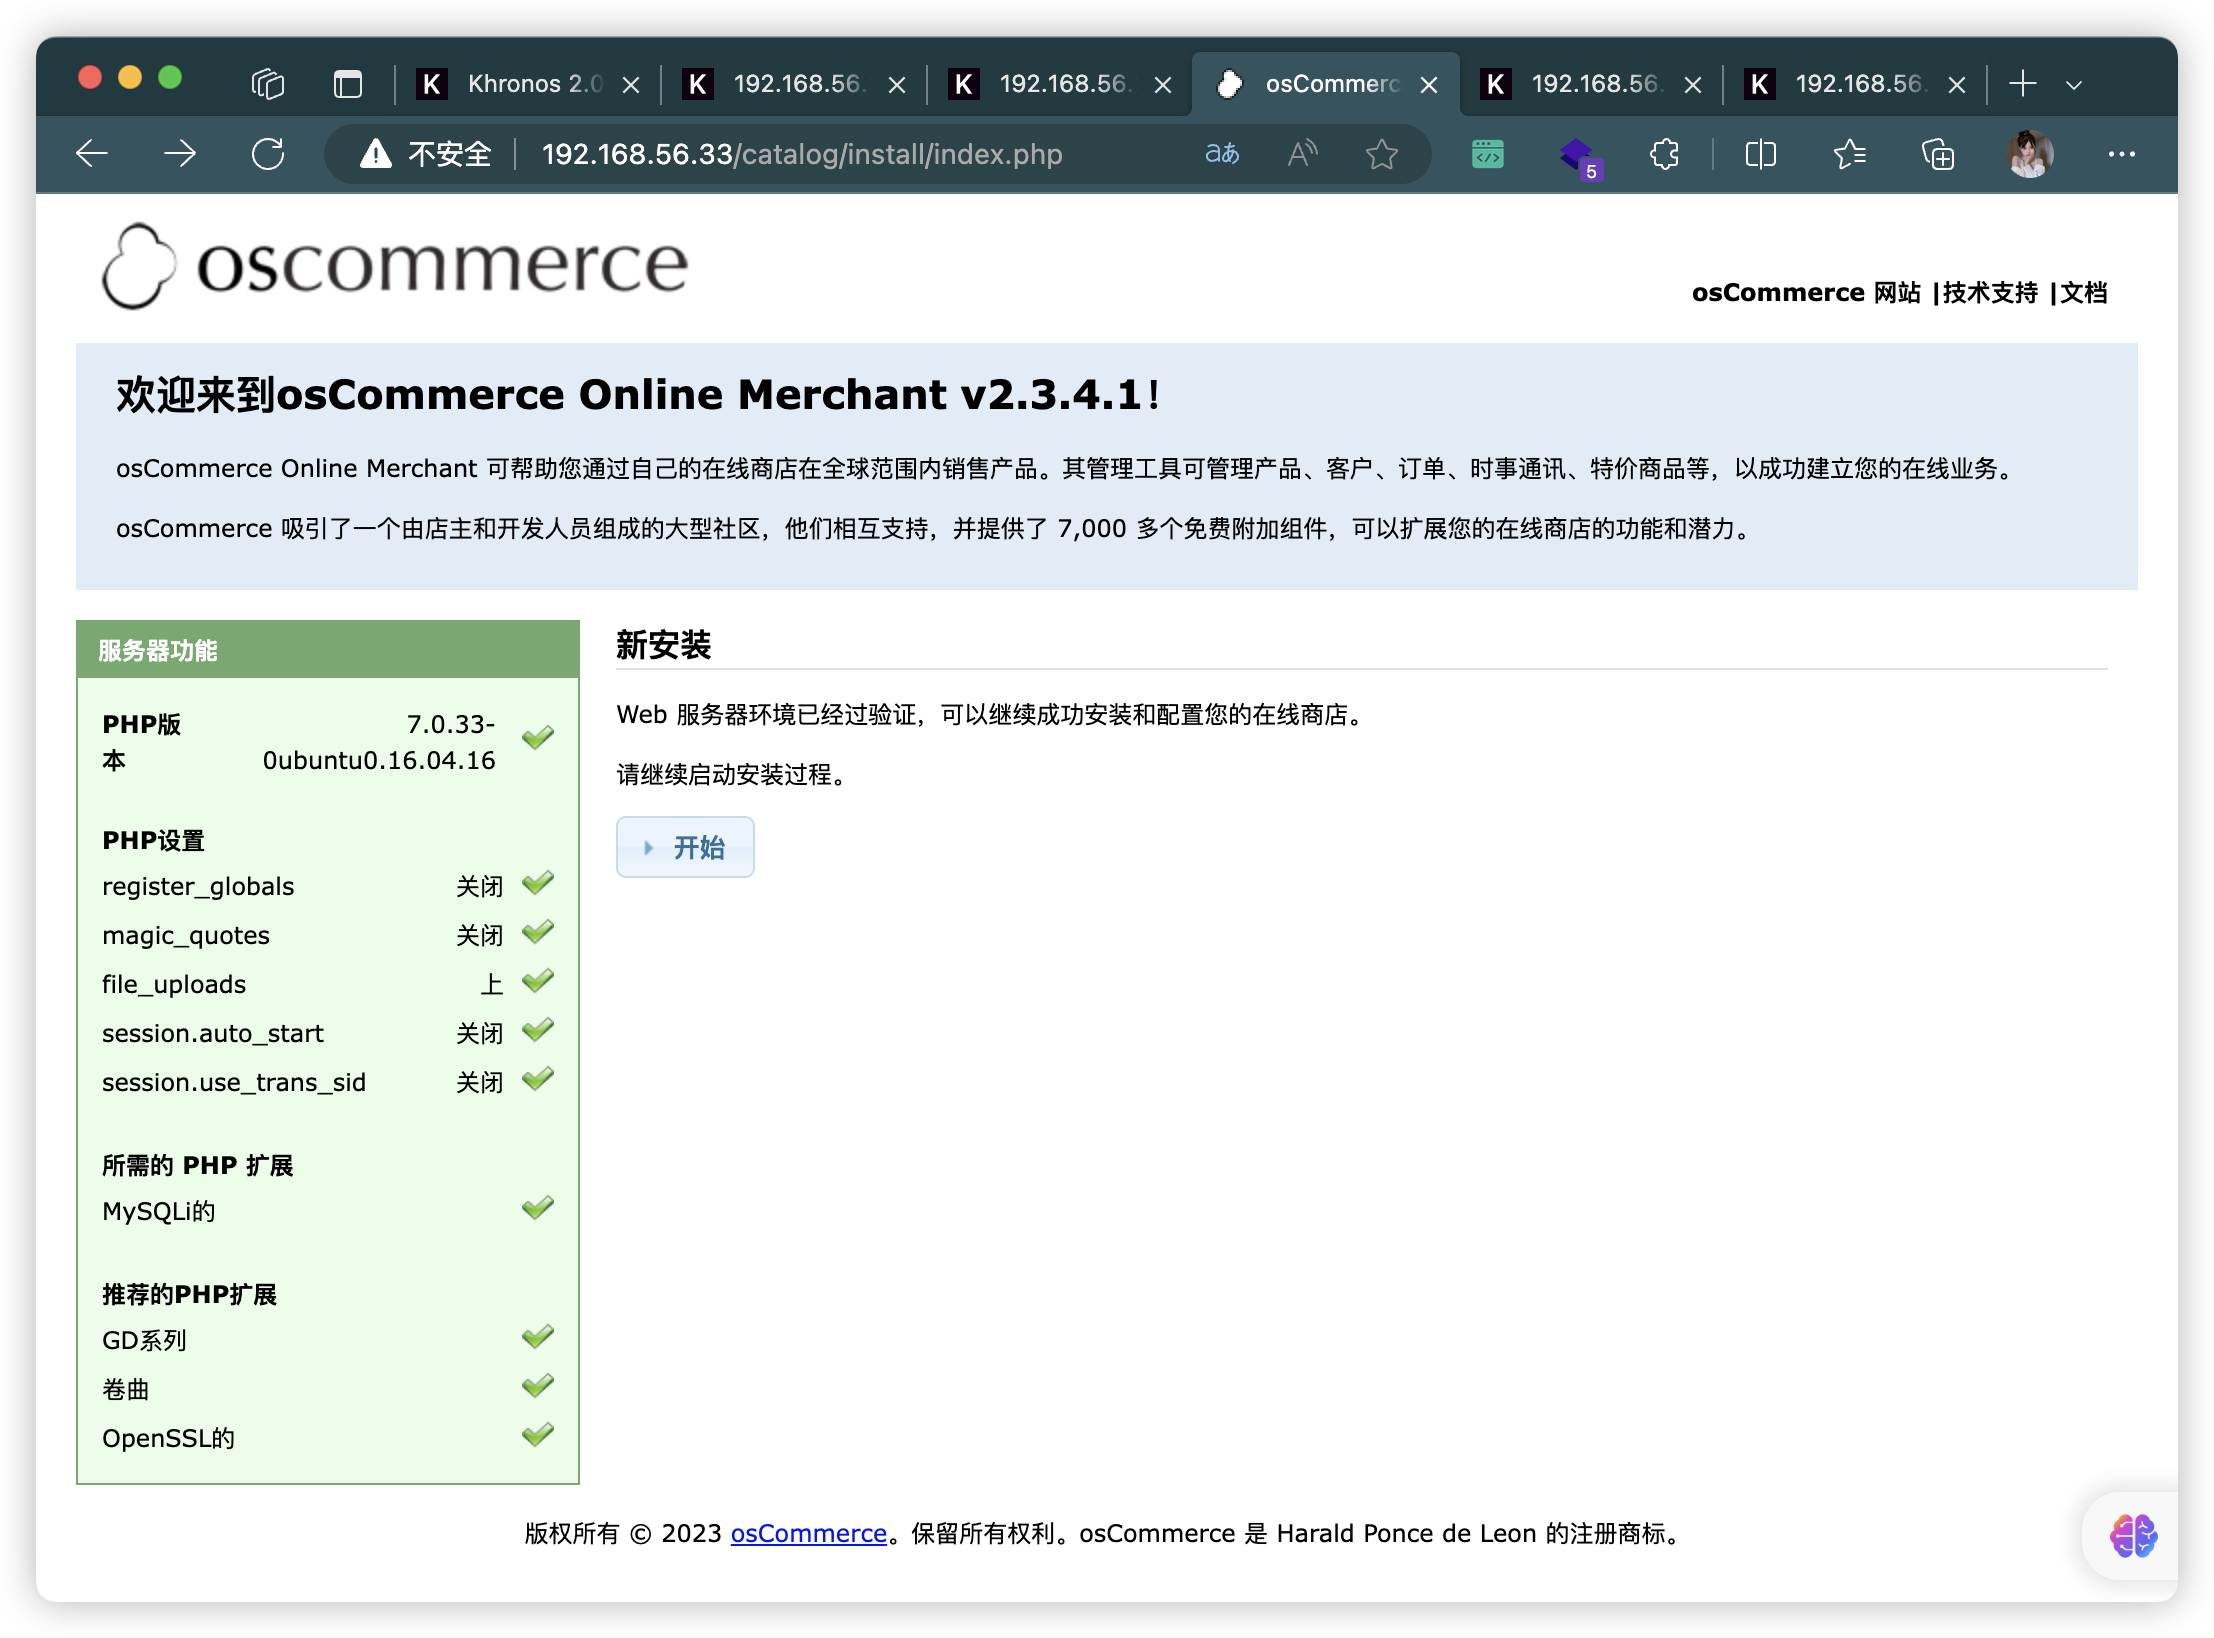Click the register_globals setting label
The image size is (2214, 1638).
198,886
